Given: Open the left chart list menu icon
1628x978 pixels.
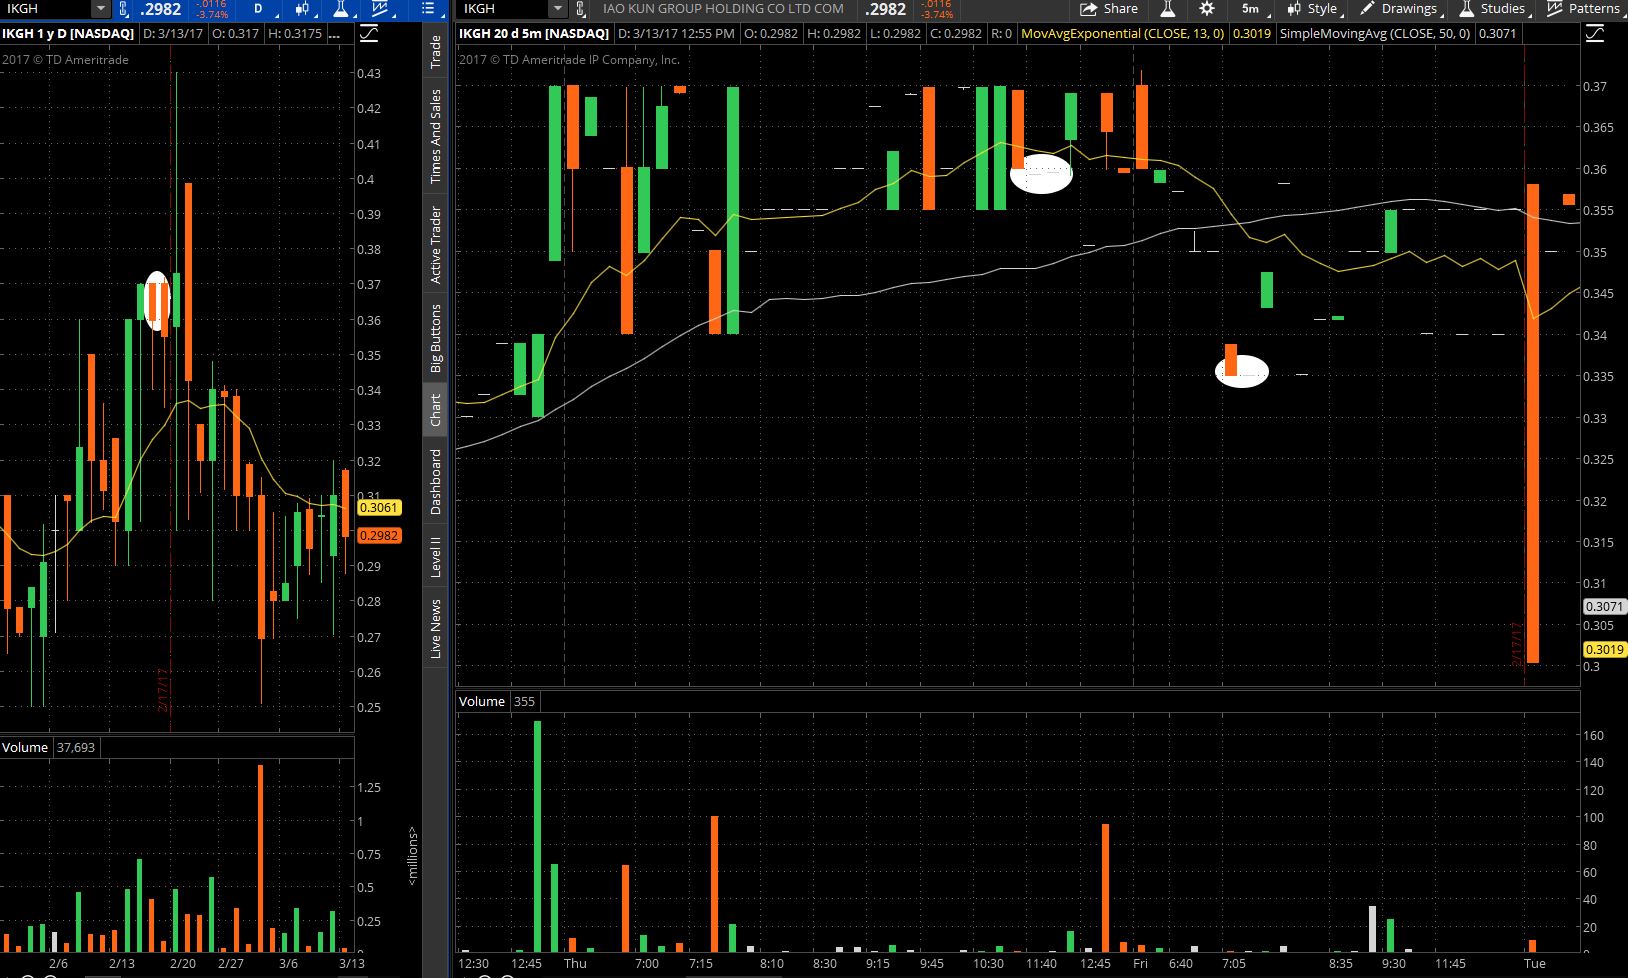Looking at the screenshot, I should (x=429, y=9).
